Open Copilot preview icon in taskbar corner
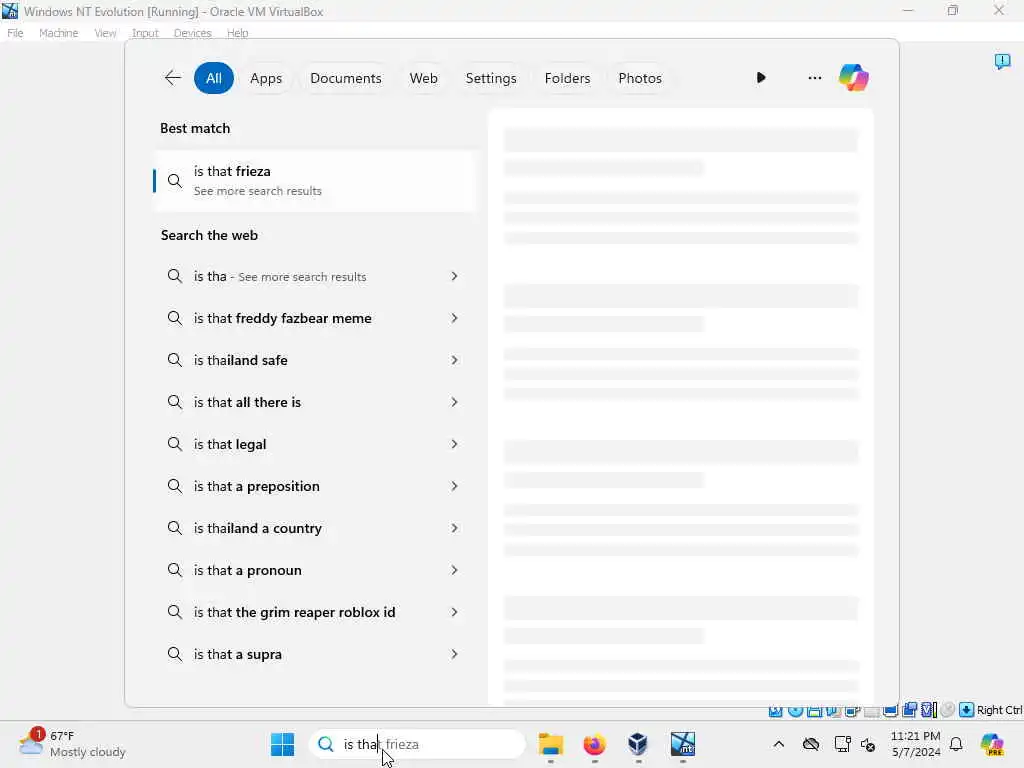Screen dimensions: 1024x768 [992, 744]
